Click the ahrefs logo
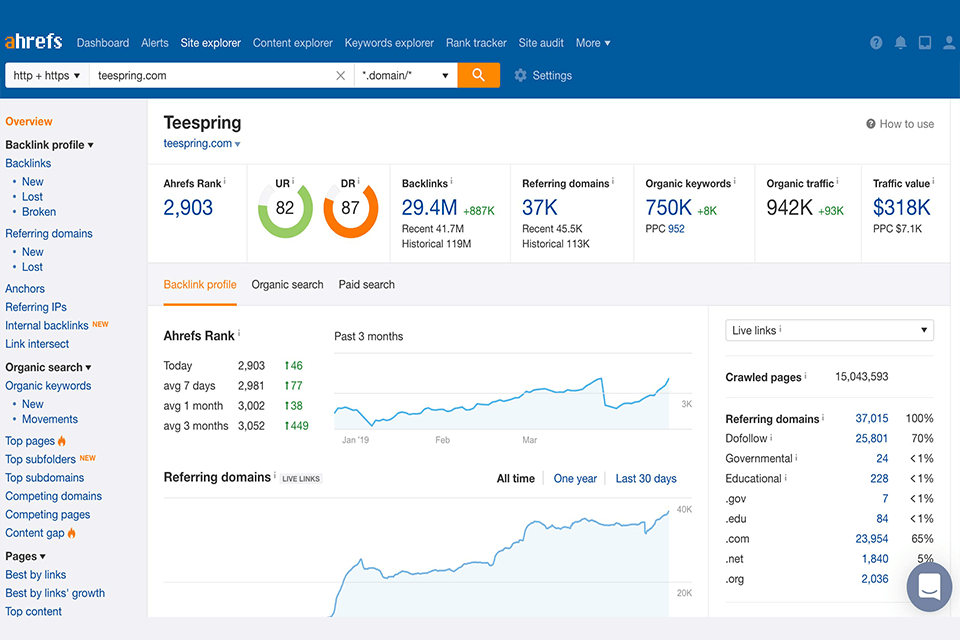 pyautogui.click(x=33, y=42)
